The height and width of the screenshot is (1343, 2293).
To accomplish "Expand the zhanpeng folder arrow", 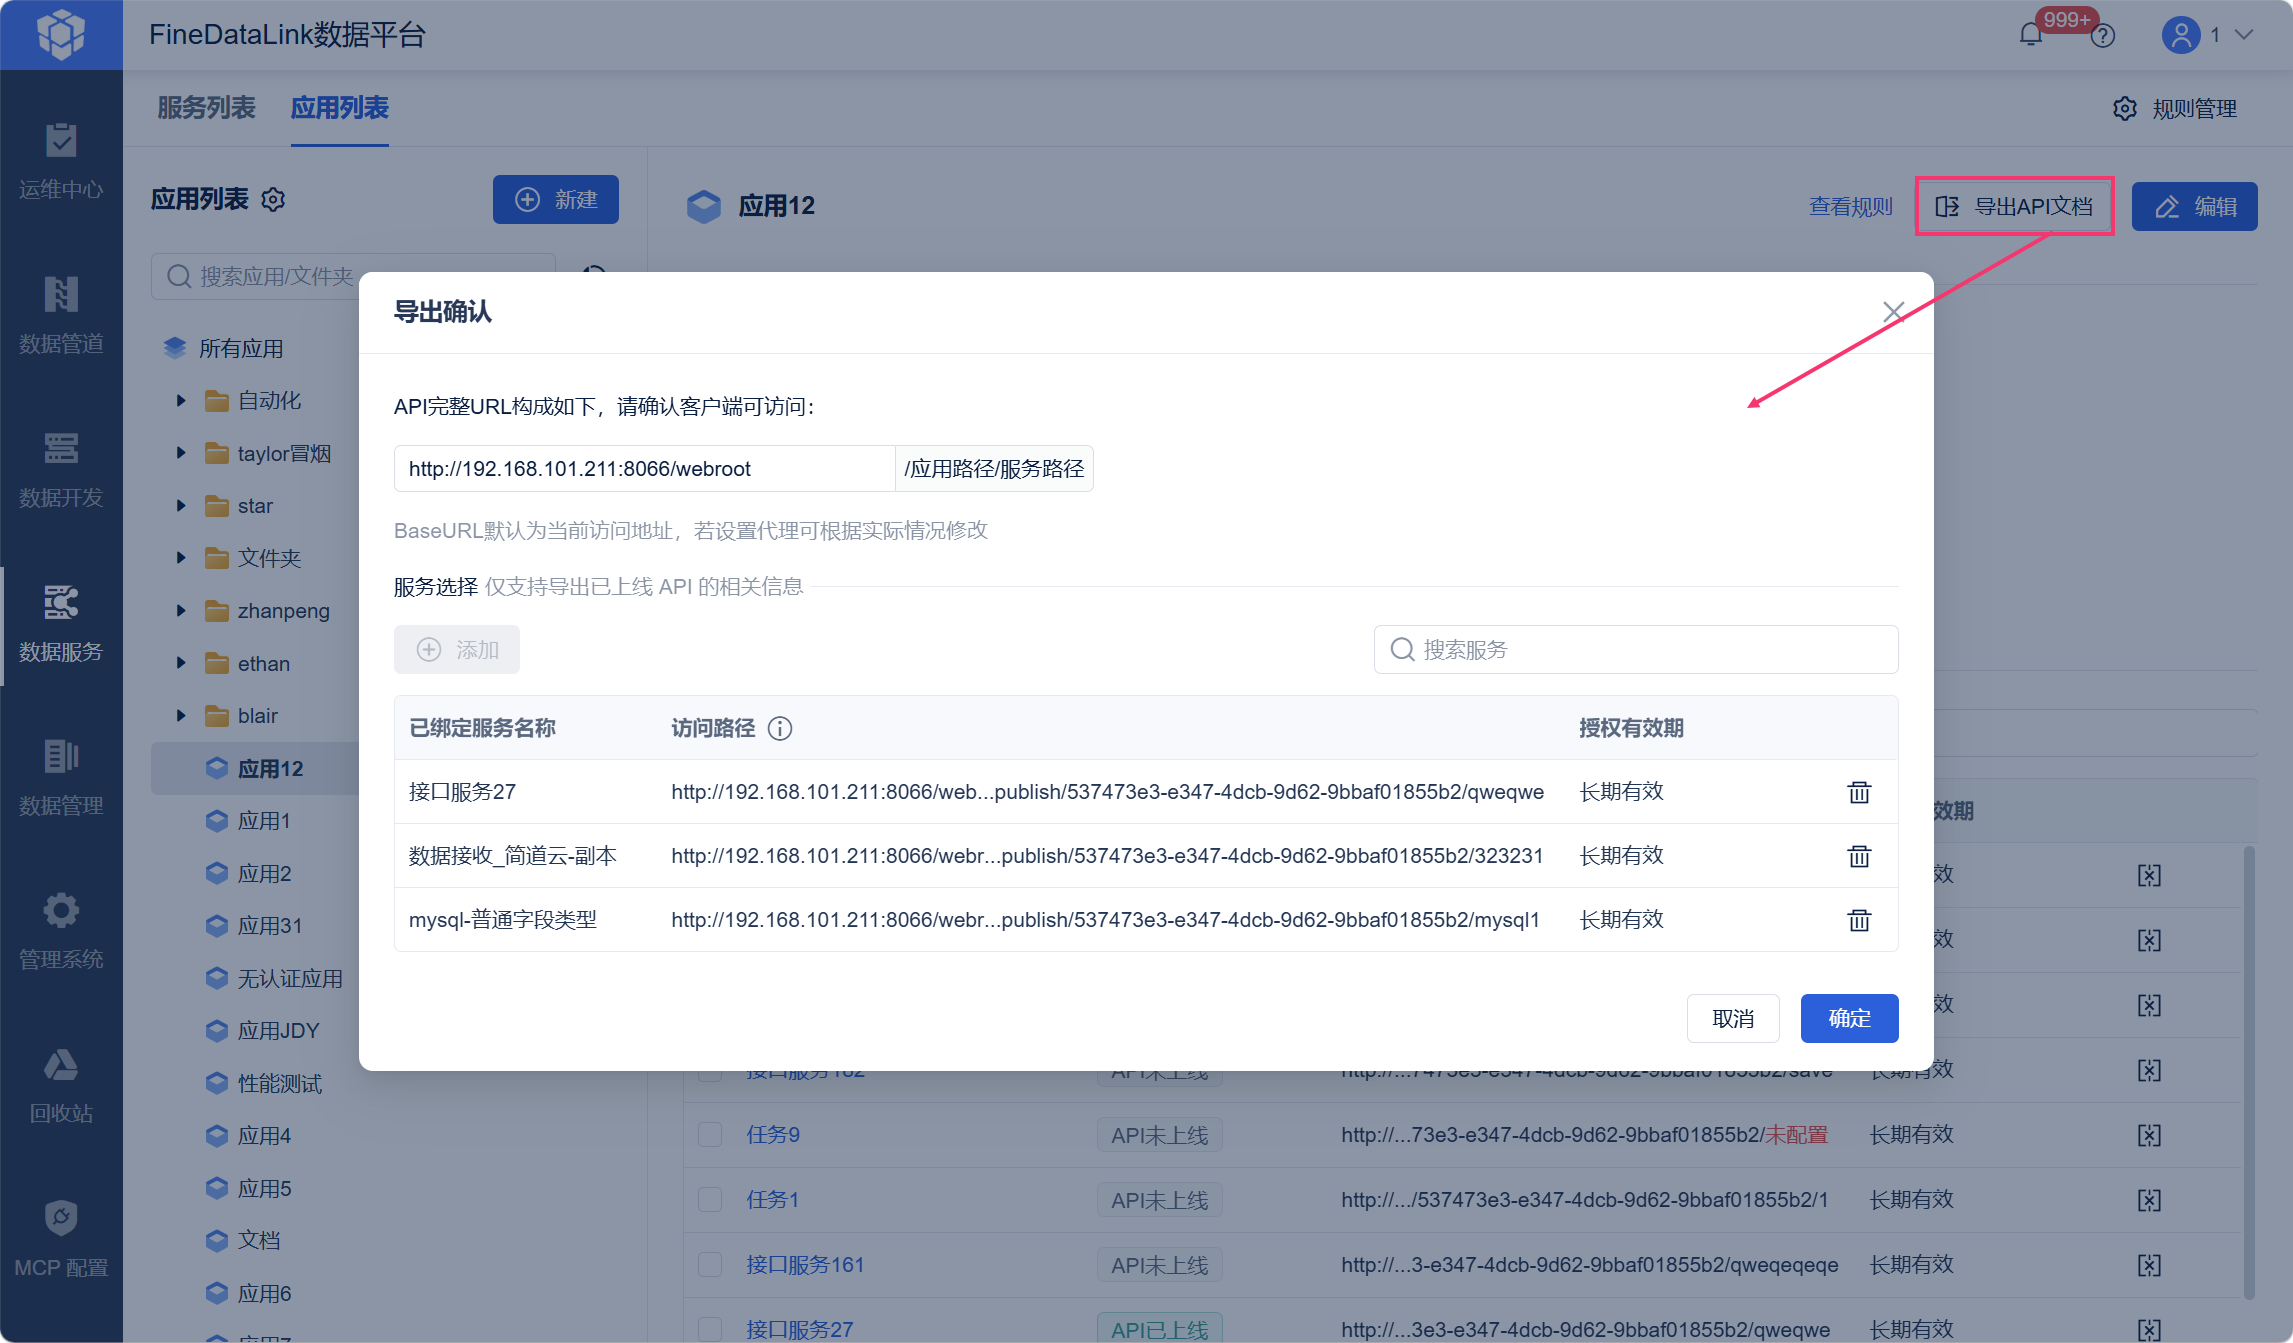I will coord(181,611).
